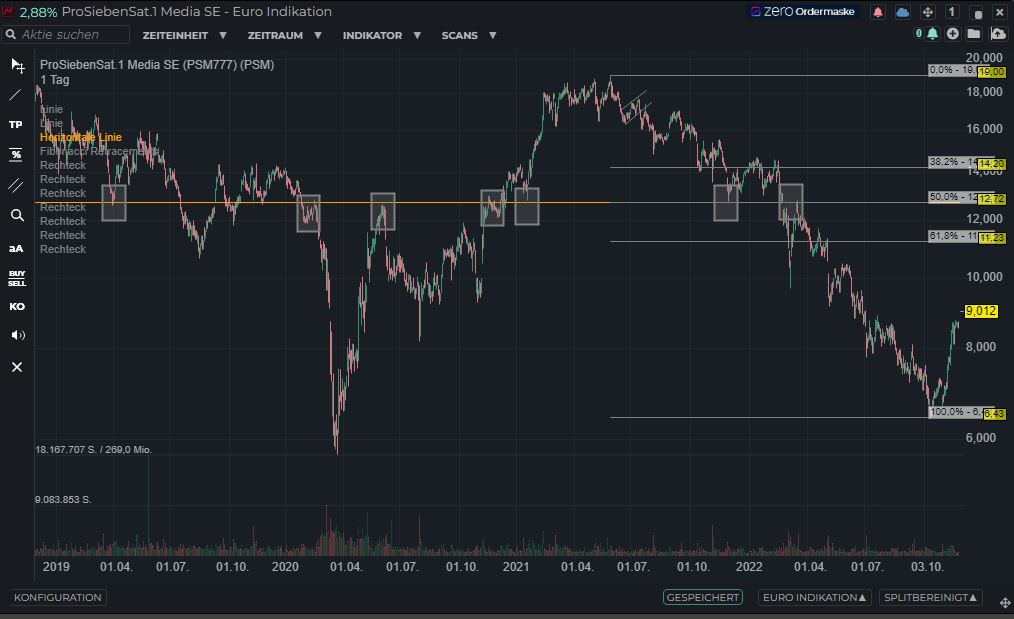Image resolution: width=1014 pixels, height=619 pixels.
Task: Open the INDIKATOR menu
Action: [x=380, y=35]
